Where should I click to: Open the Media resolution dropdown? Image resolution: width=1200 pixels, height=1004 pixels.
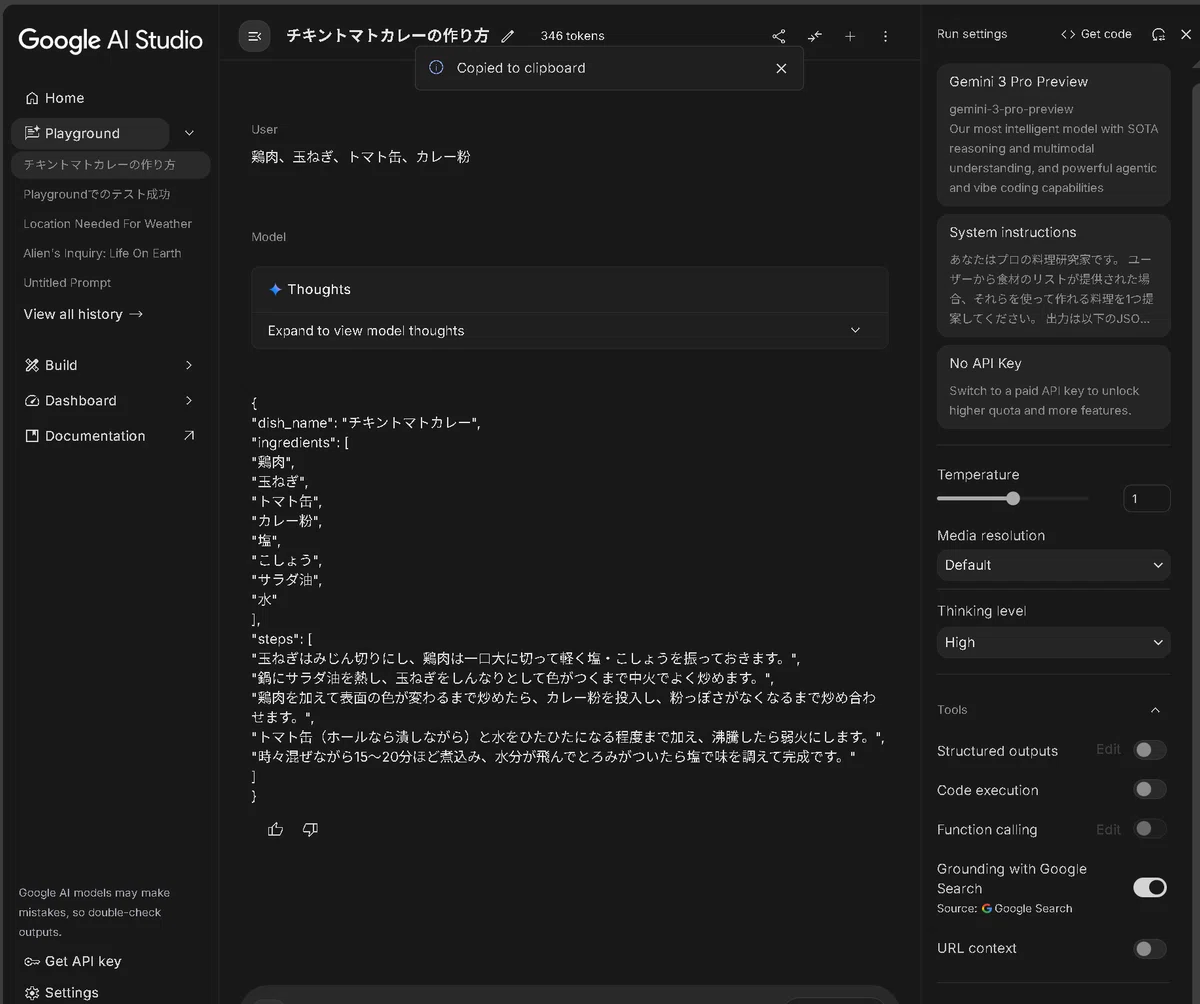(x=1054, y=565)
